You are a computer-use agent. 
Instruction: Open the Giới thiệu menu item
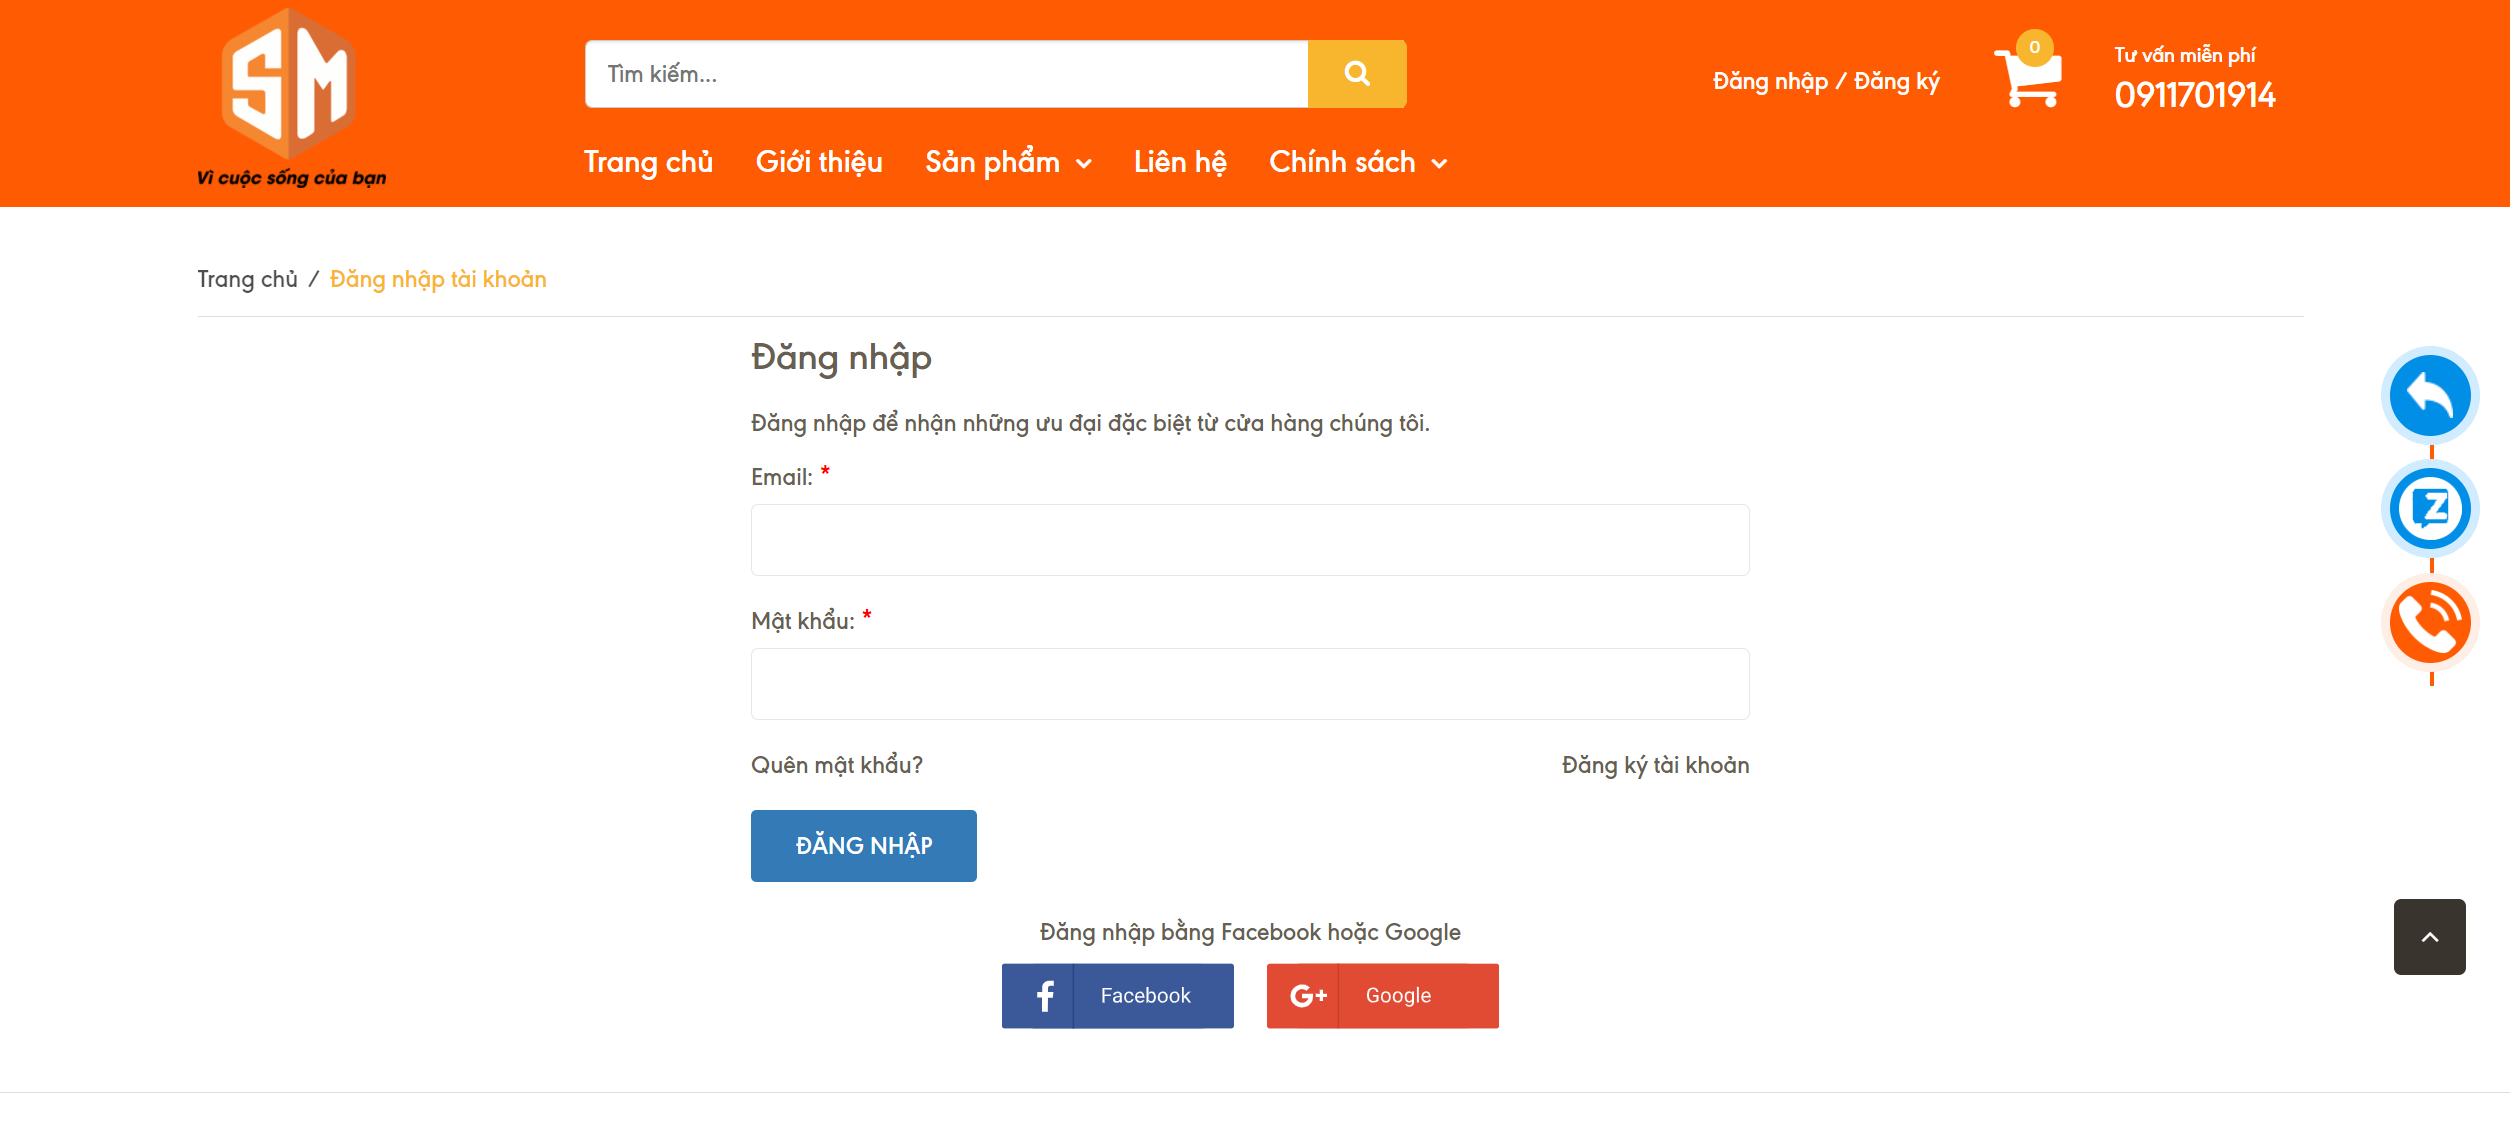819,163
